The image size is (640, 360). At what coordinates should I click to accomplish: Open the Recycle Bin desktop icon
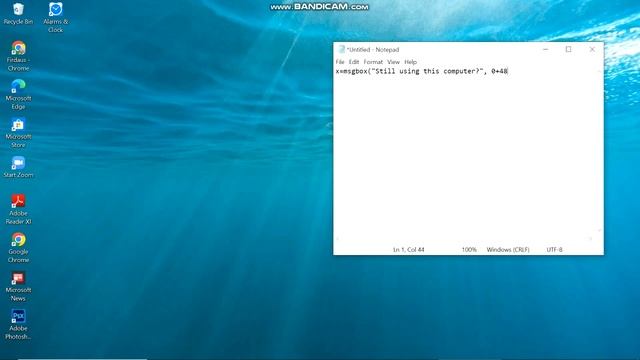18,13
